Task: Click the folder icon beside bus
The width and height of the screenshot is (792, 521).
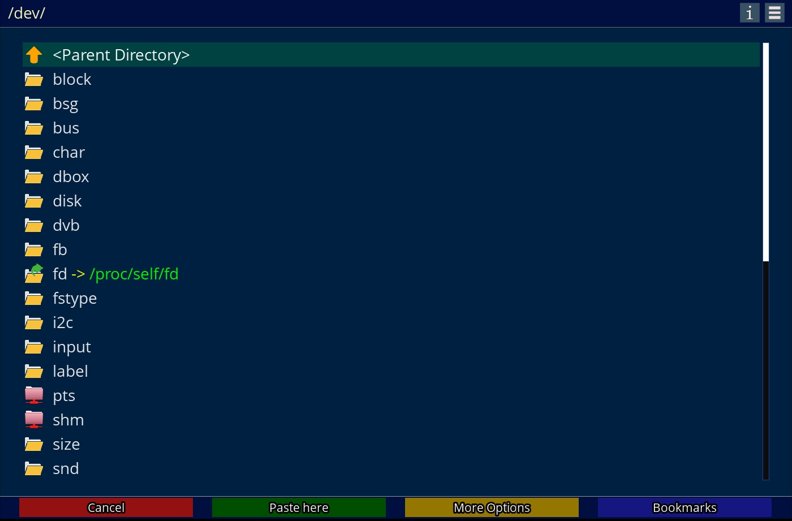Action: tap(34, 128)
